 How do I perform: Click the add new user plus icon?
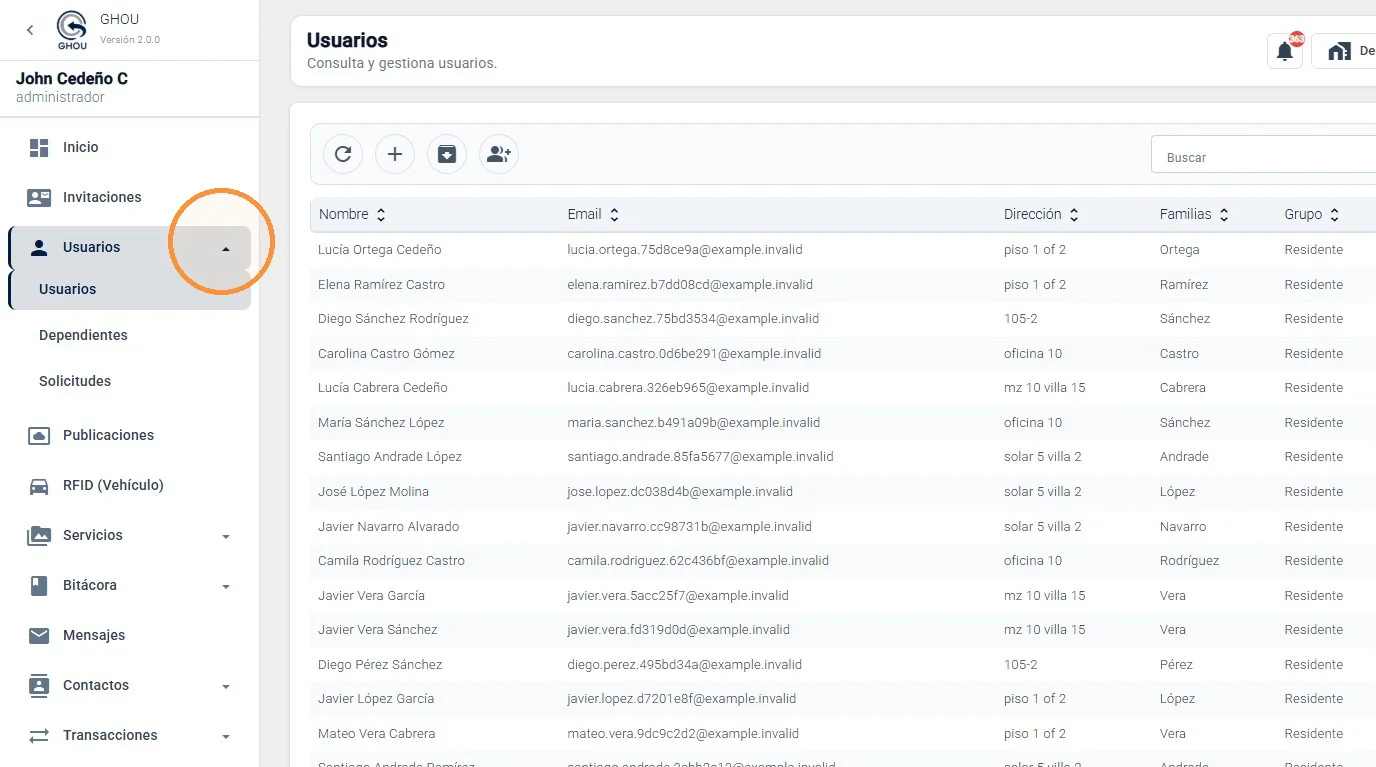pos(395,154)
